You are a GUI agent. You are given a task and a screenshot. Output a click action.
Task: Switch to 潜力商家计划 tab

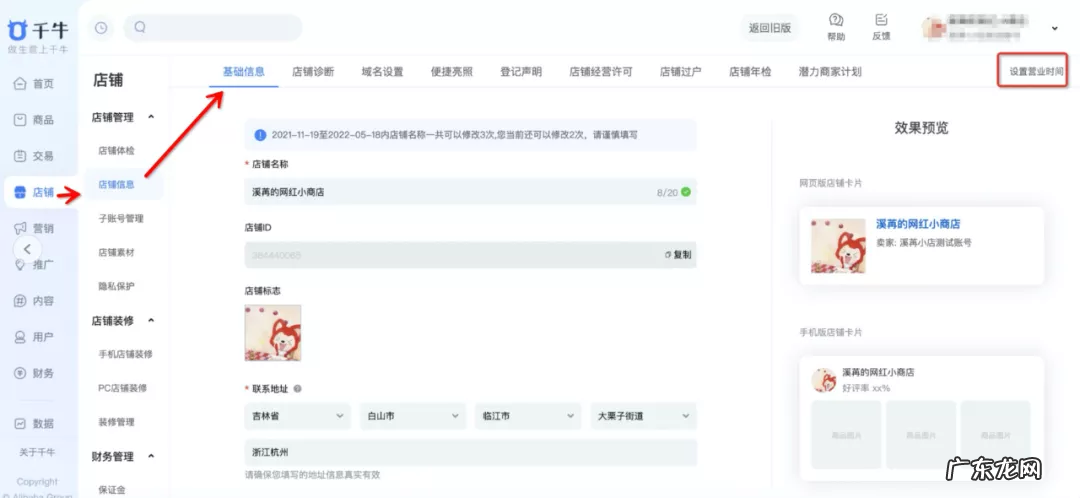click(x=830, y=71)
